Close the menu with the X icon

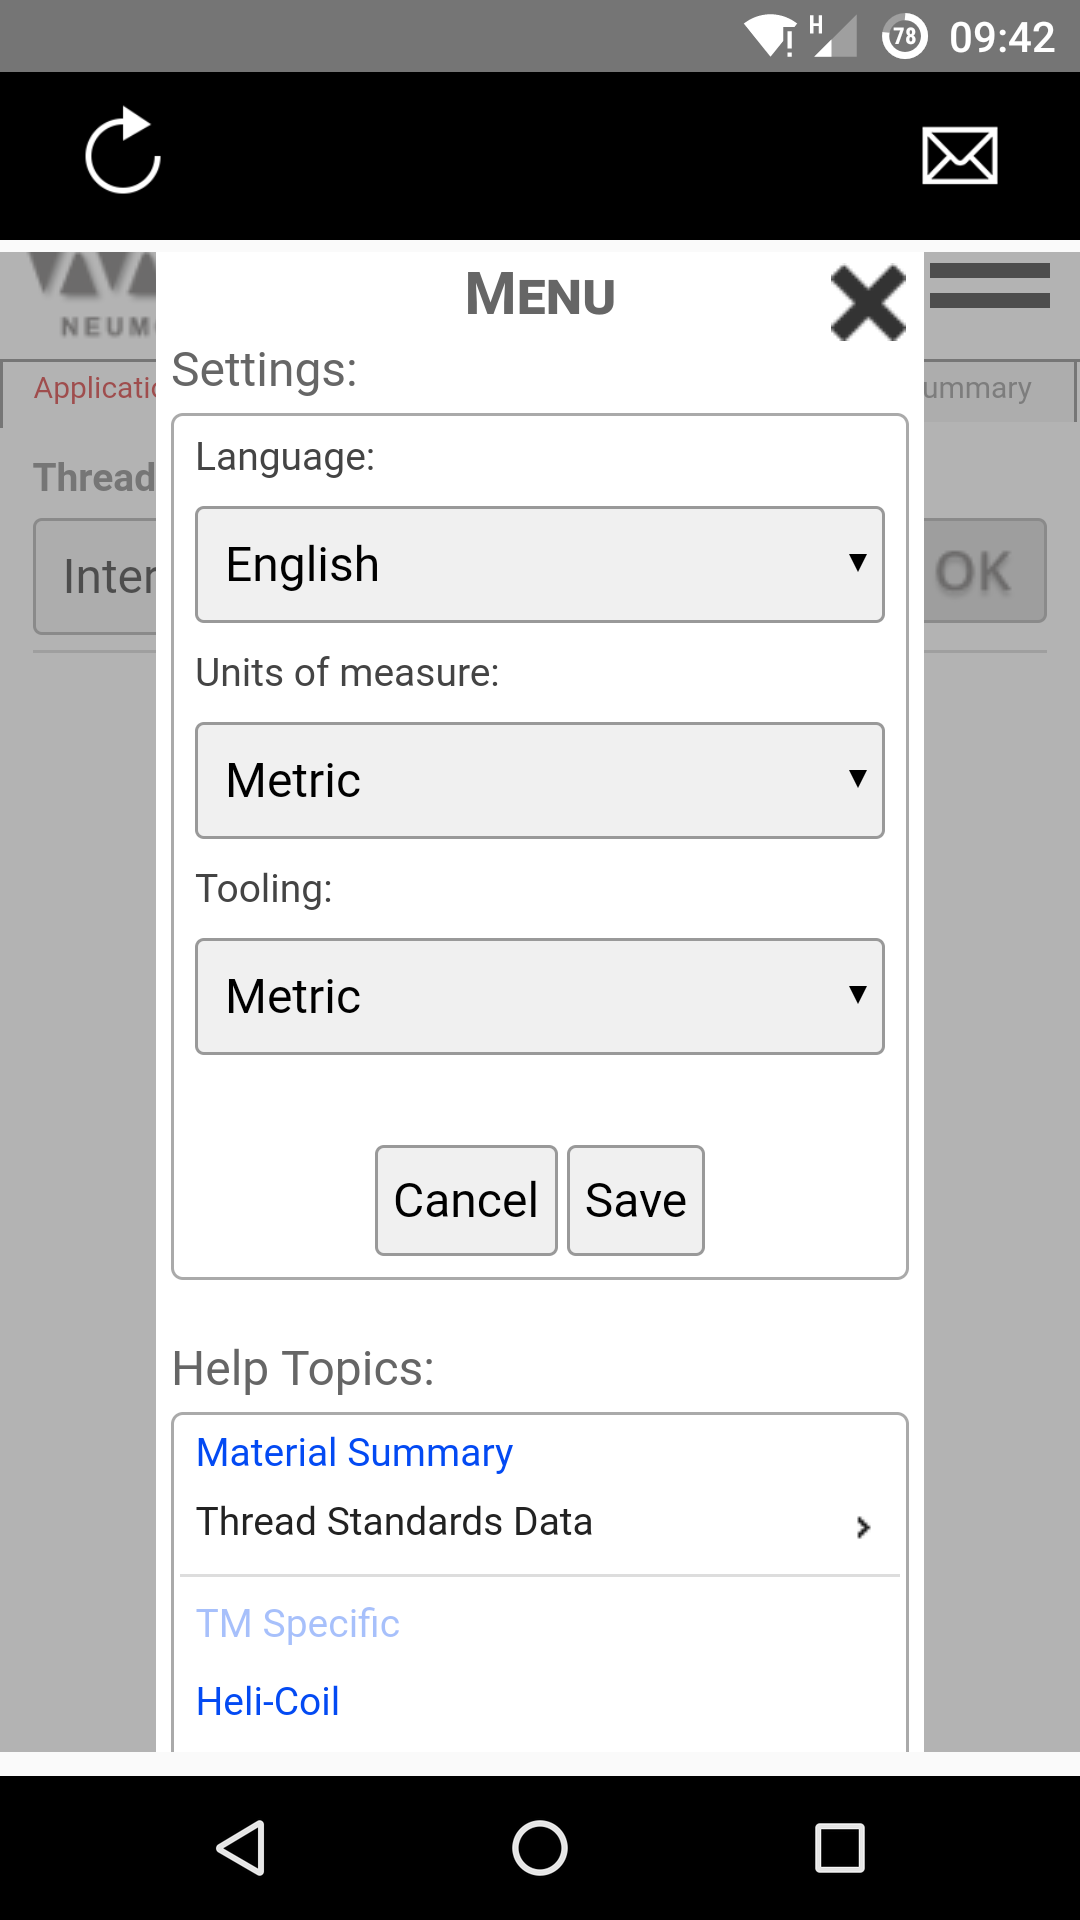867,303
